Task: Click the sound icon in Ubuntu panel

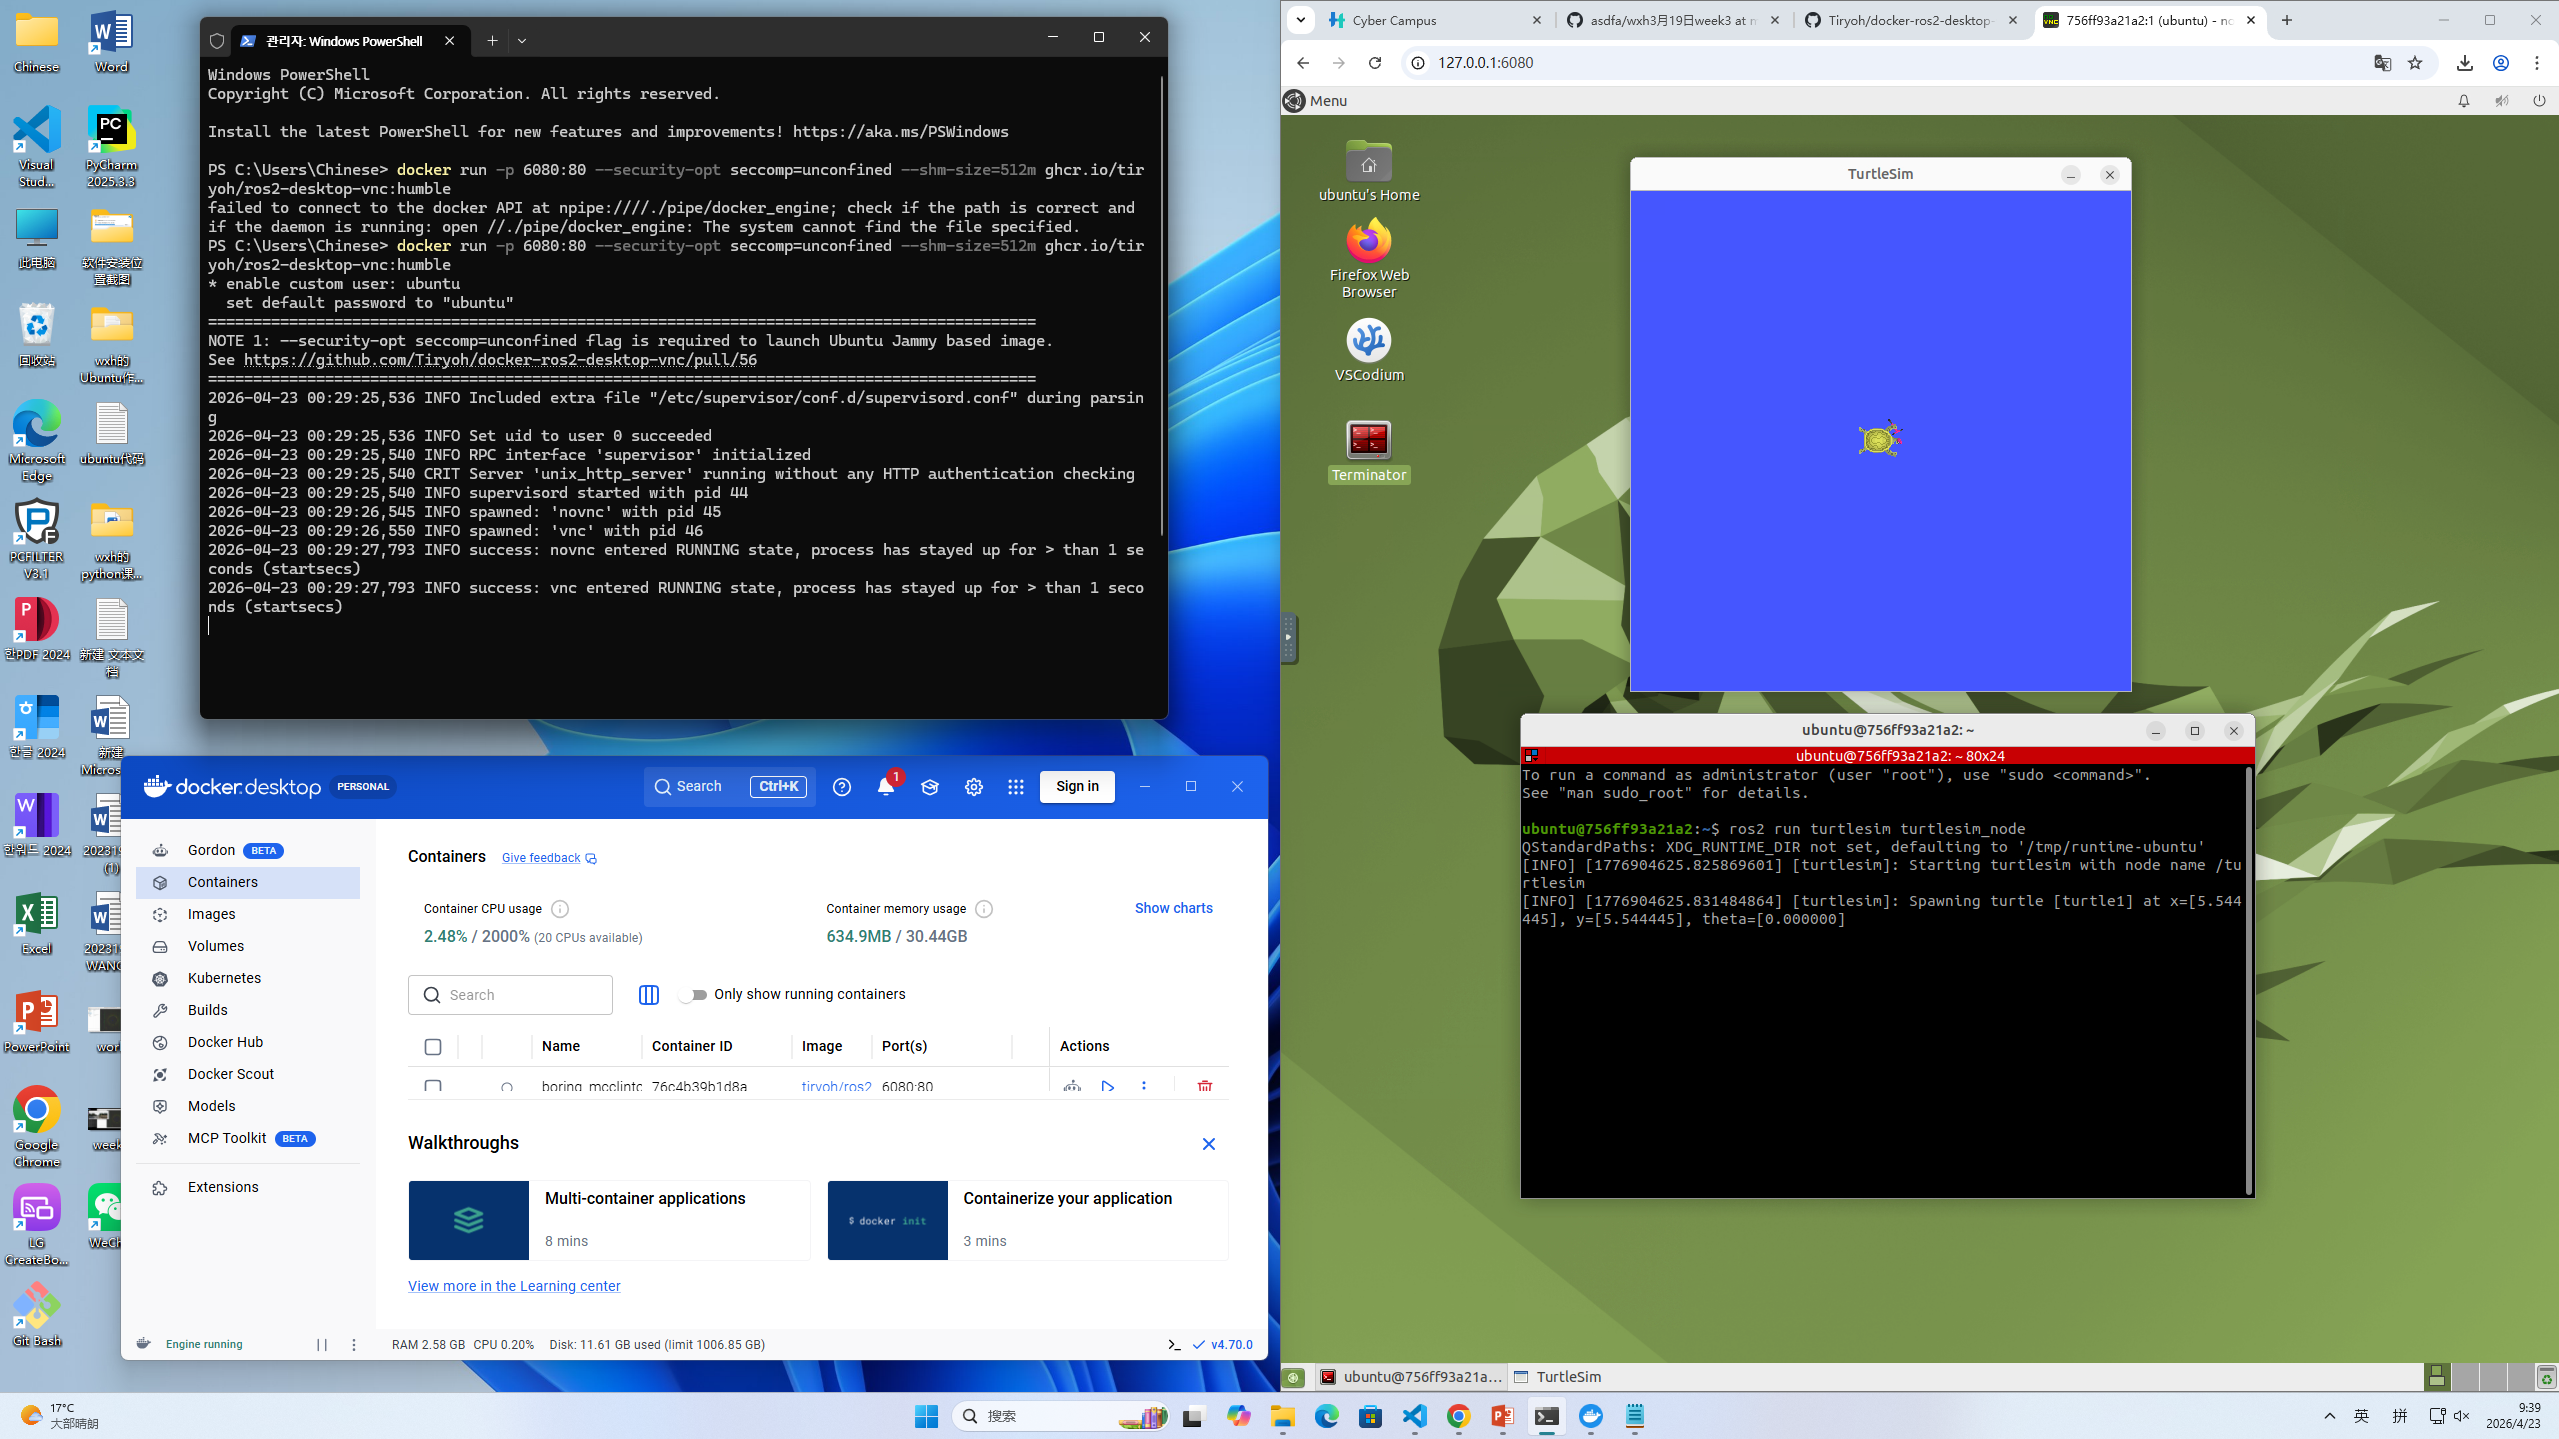Action: (2502, 101)
